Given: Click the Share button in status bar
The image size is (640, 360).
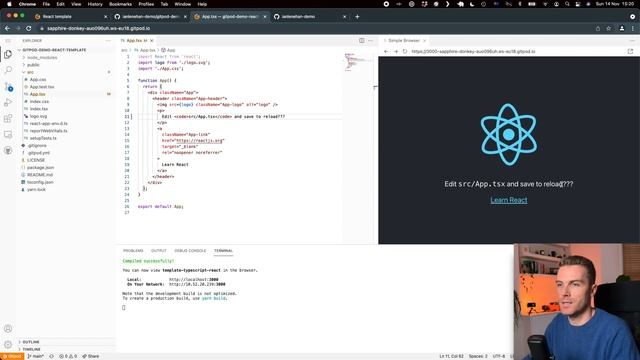Looking at the screenshot, I should (x=91, y=356).
